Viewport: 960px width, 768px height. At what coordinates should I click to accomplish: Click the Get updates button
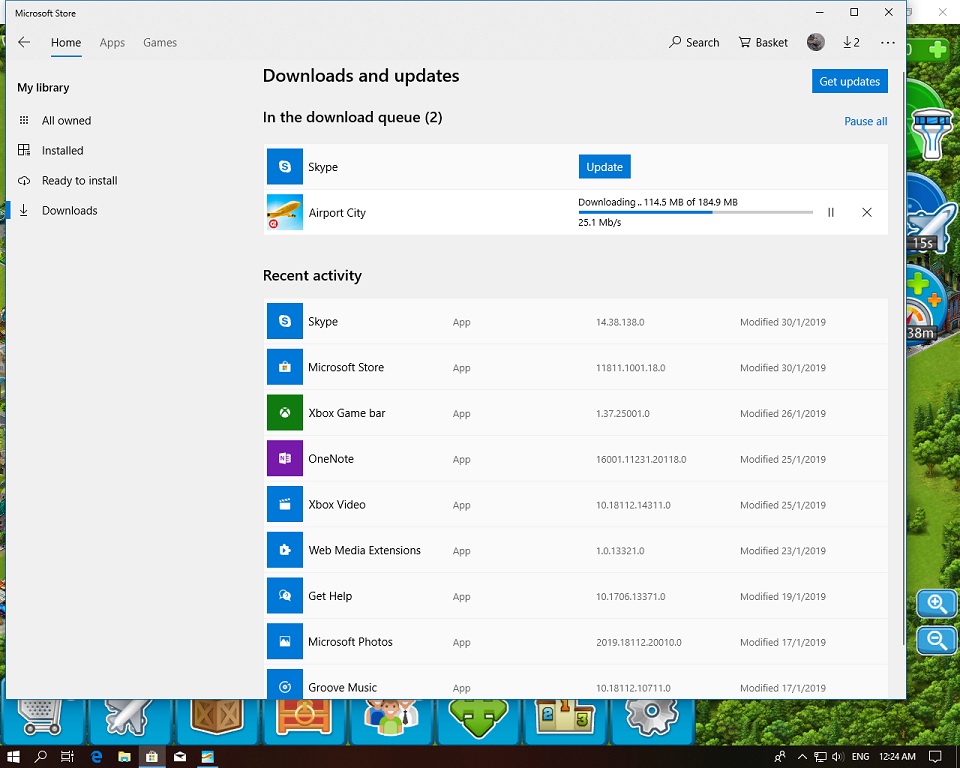850,81
